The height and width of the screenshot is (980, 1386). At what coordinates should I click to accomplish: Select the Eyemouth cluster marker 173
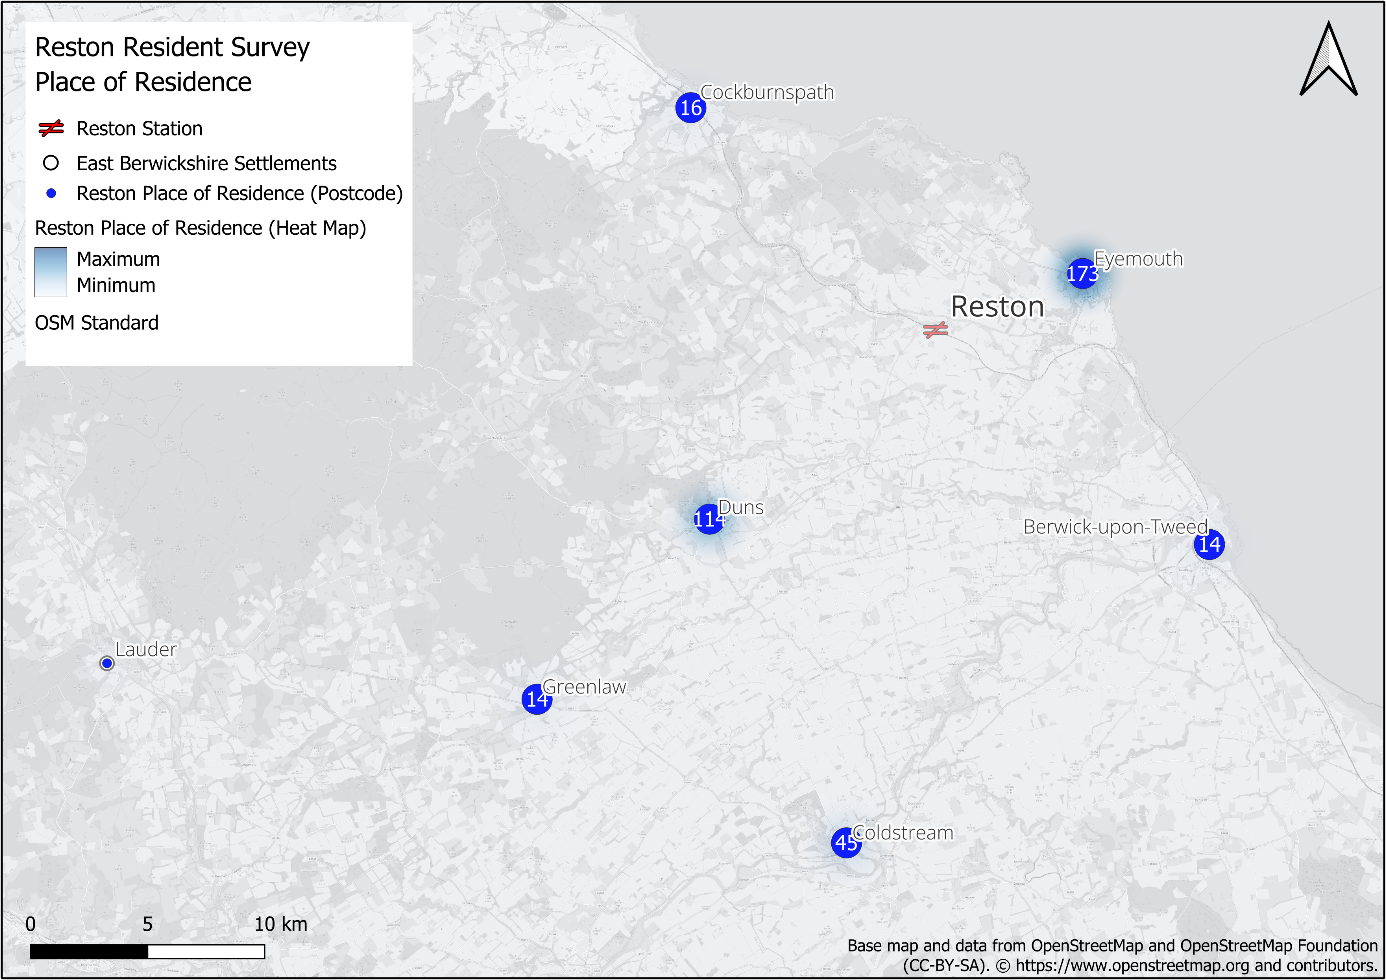[1082, 273]
